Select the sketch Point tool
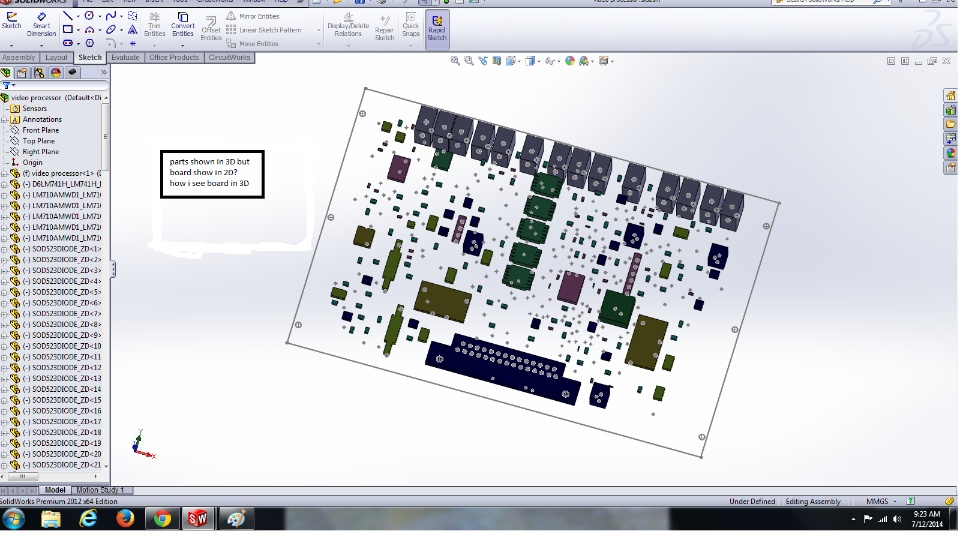Viewport: 960px width, 540px height. [x=132, y=43]
